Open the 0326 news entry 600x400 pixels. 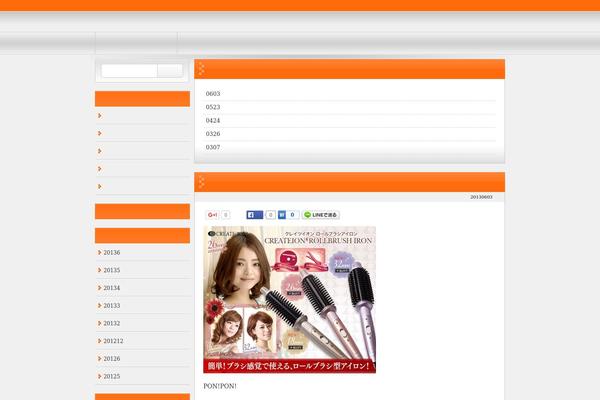click(x=213, y=134)
